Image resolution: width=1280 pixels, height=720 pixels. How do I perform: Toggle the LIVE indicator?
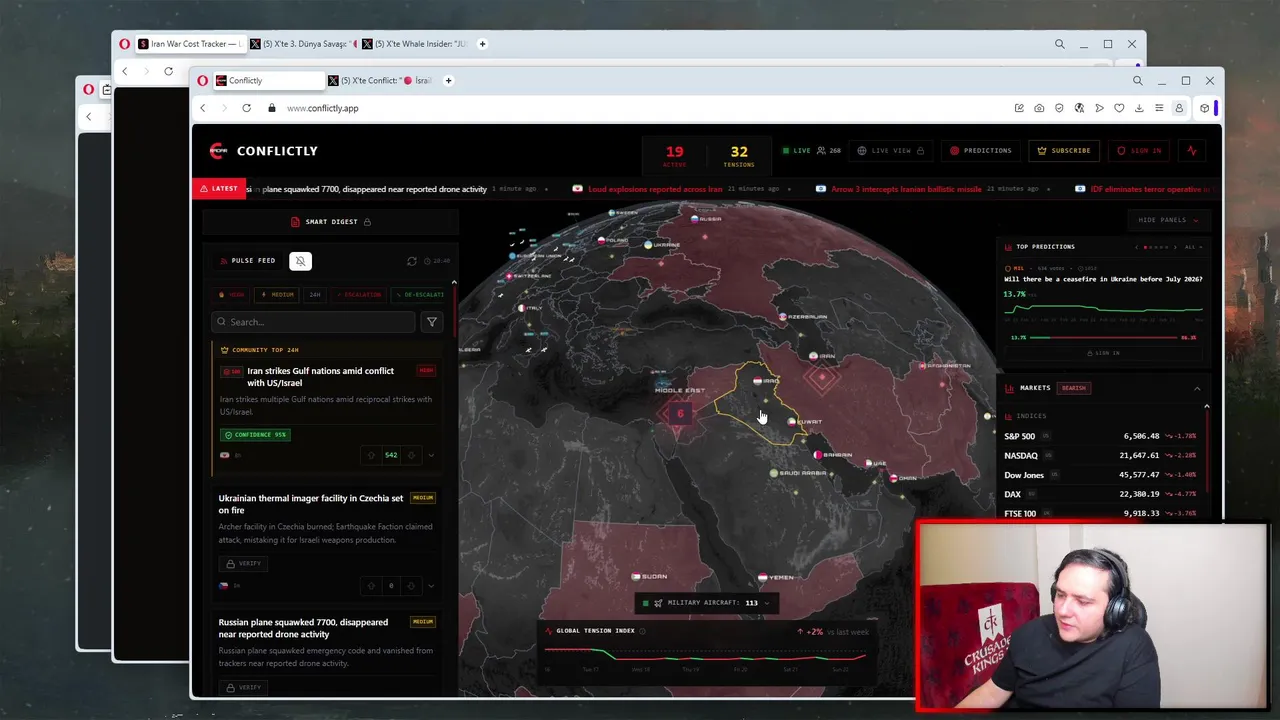pos(797,151)
